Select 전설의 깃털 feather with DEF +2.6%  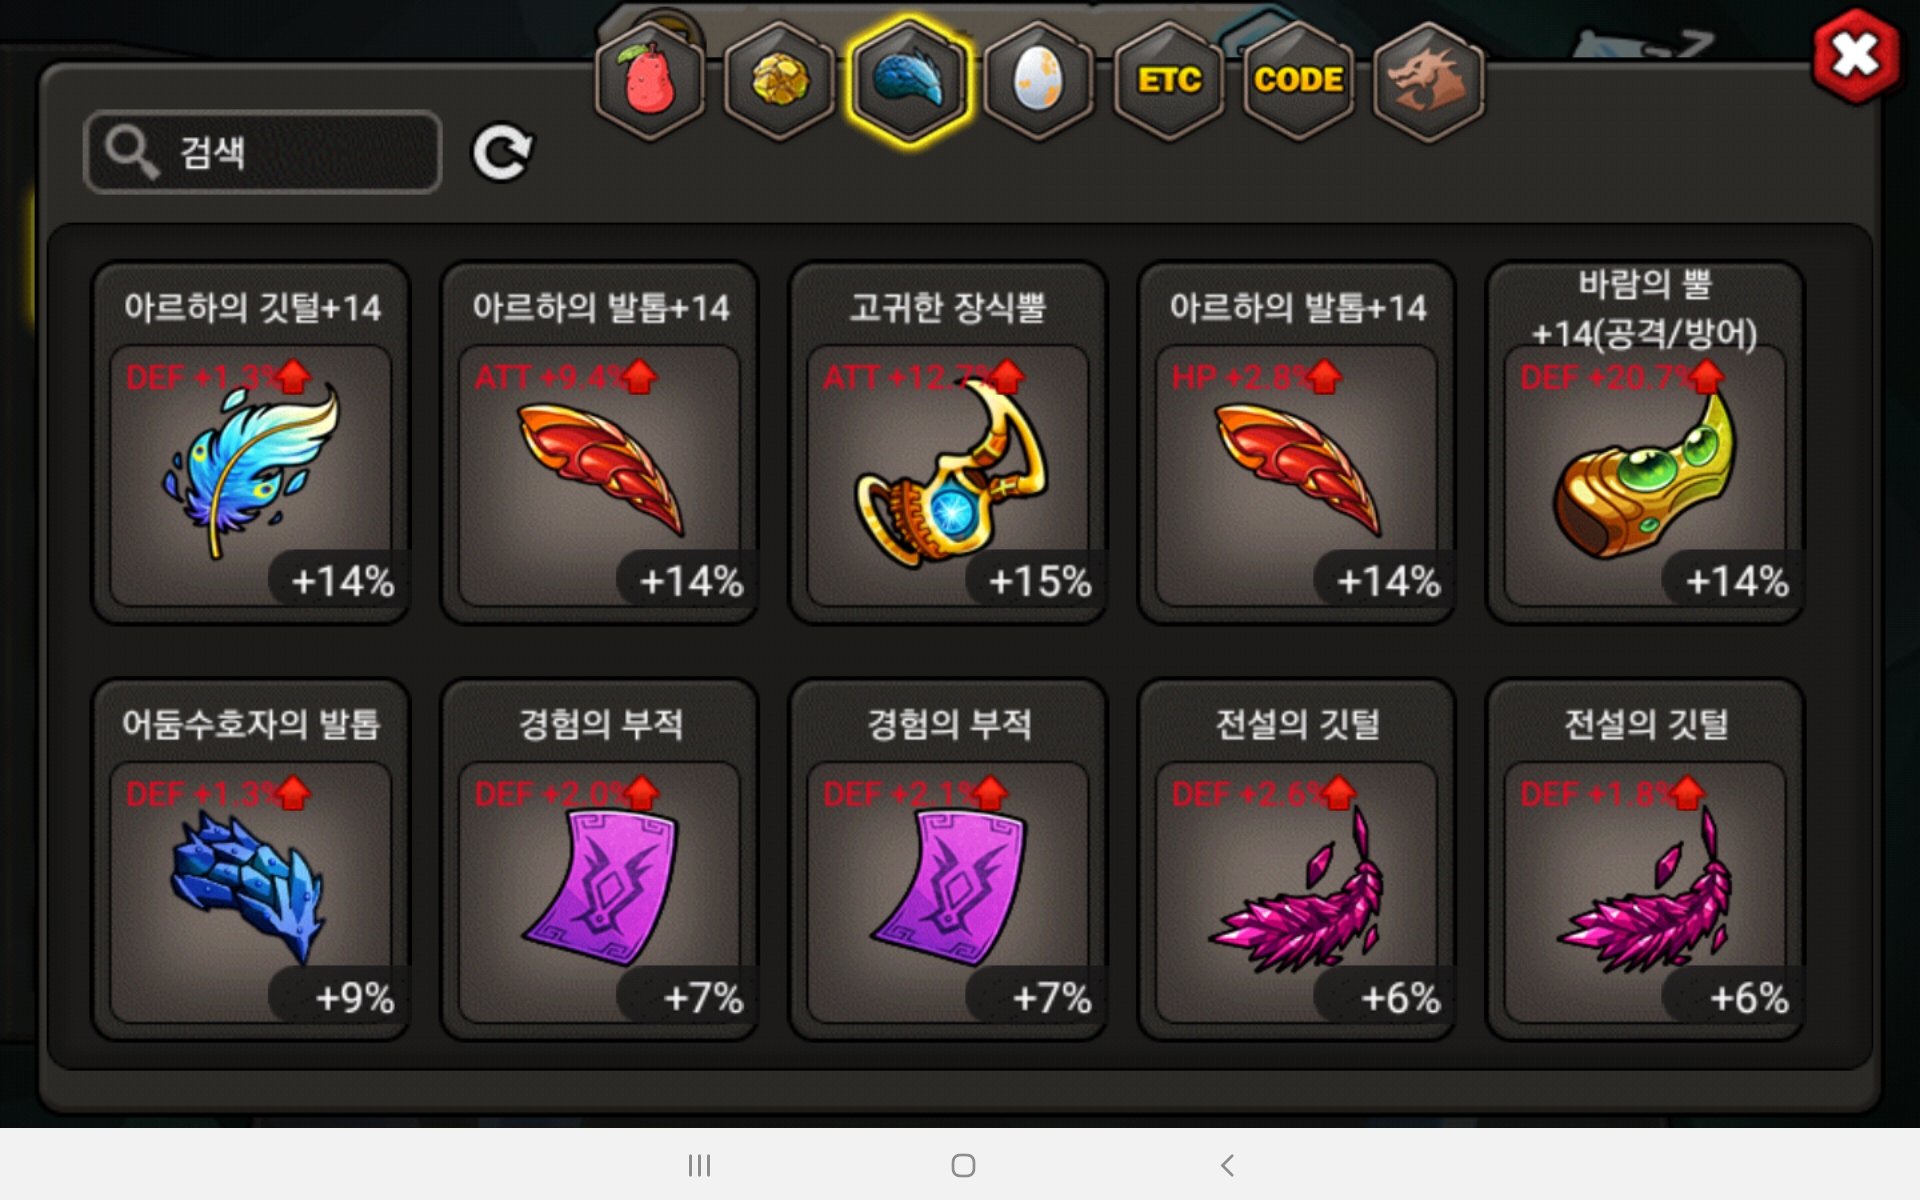[x=1297, y=860]
